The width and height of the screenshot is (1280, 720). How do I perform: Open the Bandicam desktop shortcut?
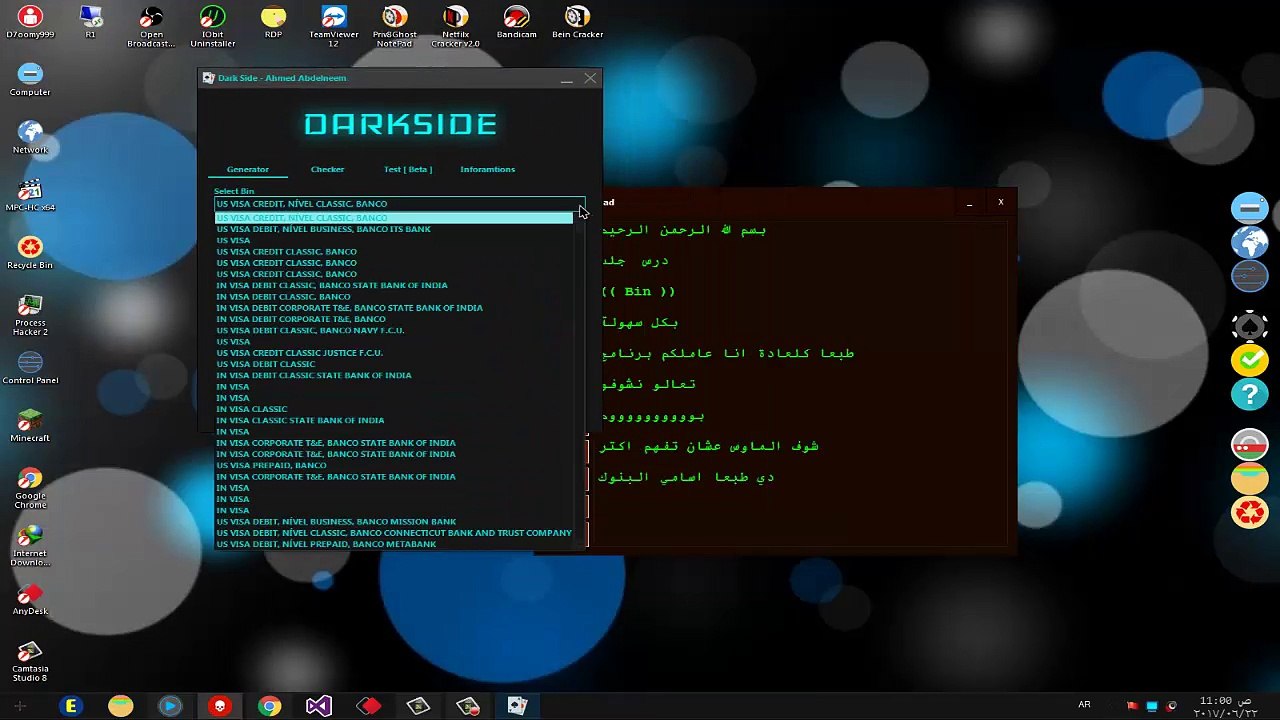517,22
